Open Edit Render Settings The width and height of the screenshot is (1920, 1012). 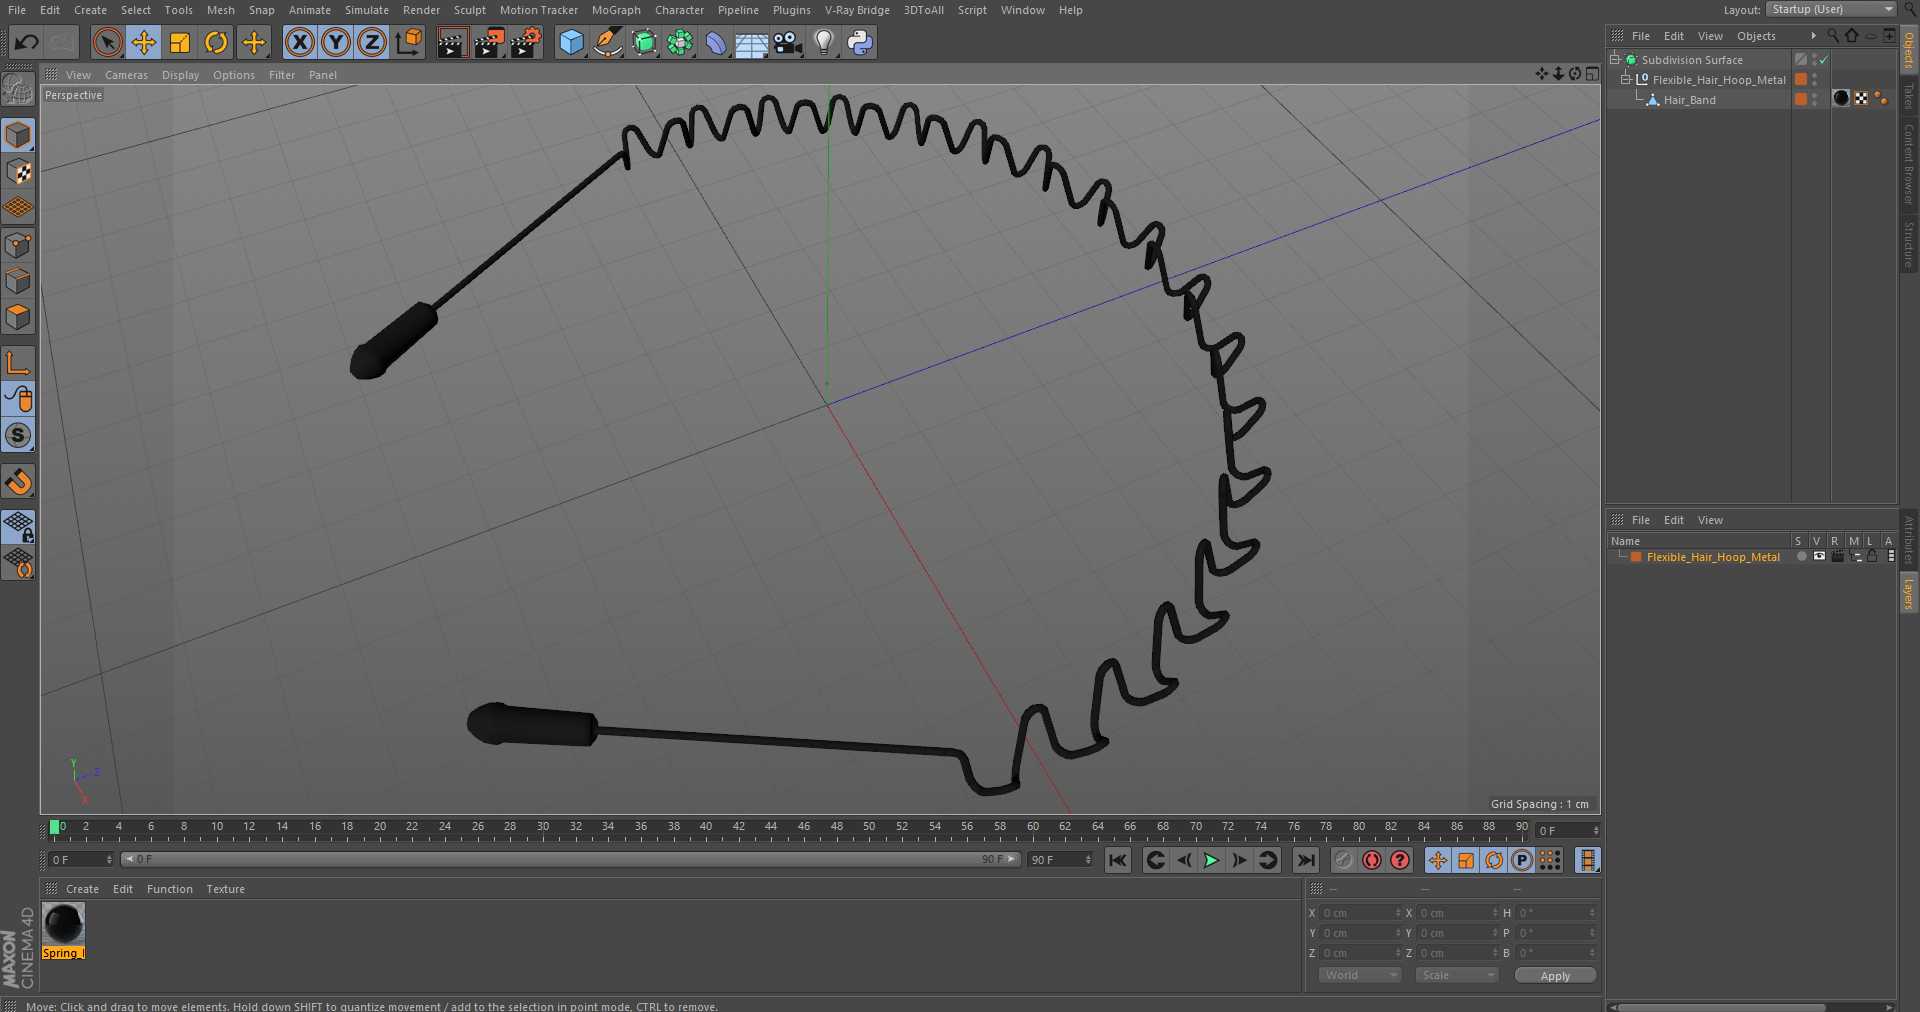[x=526, y=42]
